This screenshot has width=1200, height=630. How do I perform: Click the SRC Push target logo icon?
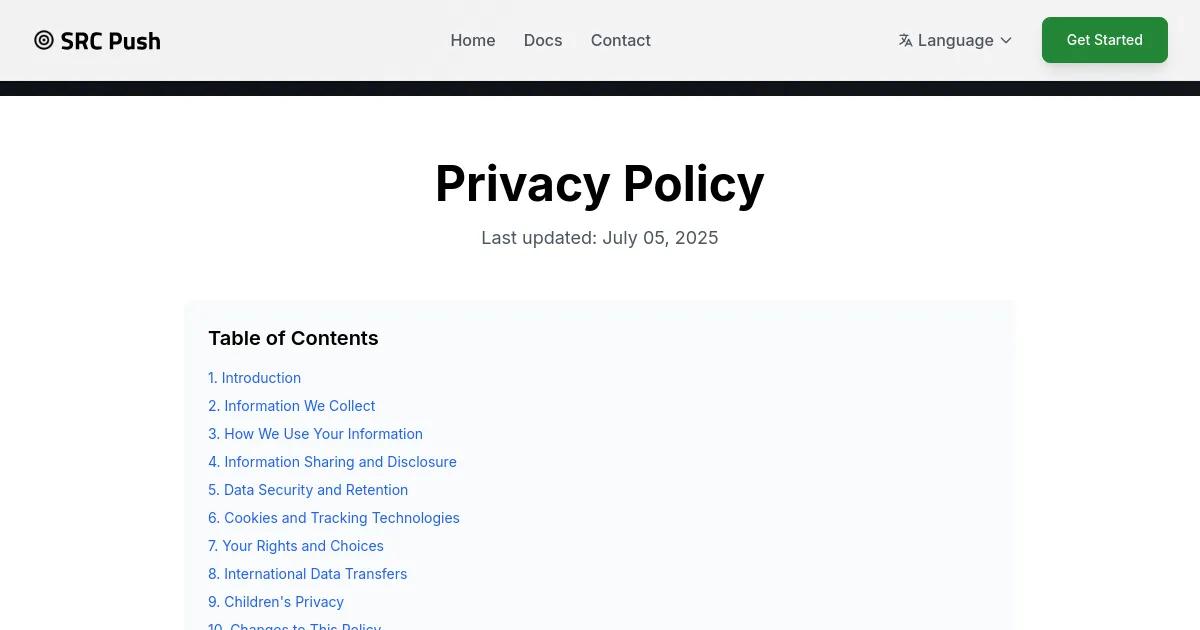pos(44,40)
